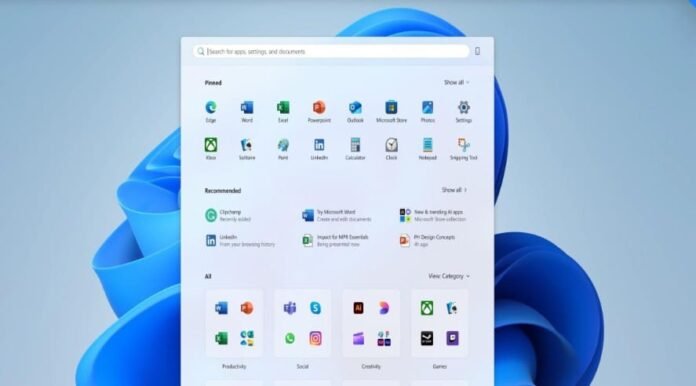Click the search box for apps and settings

click(331, 51)
